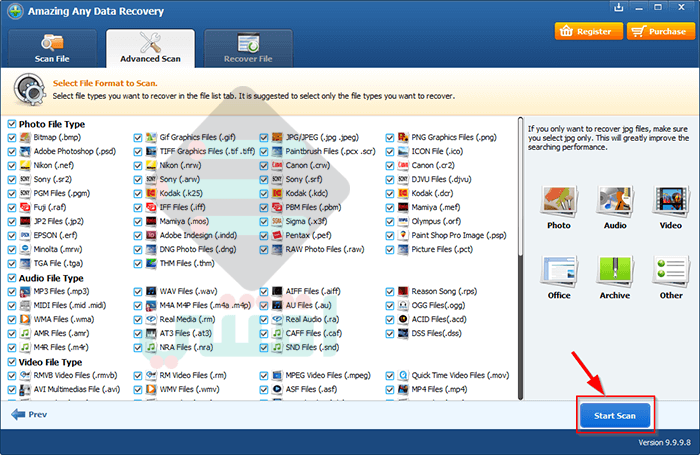Image resolution: width=700 pixels, height=455 pixels.
Task: Click the Start Scan button
Action: pos(615,416)
